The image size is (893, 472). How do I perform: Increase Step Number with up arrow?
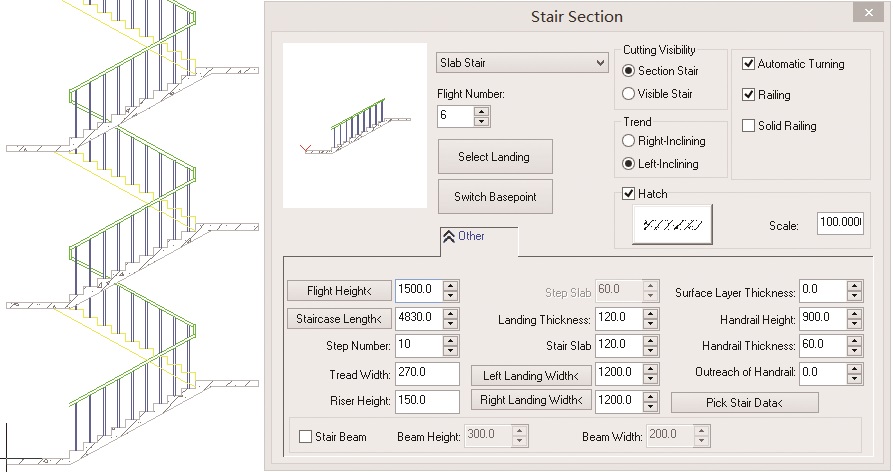tap(450, 340)
